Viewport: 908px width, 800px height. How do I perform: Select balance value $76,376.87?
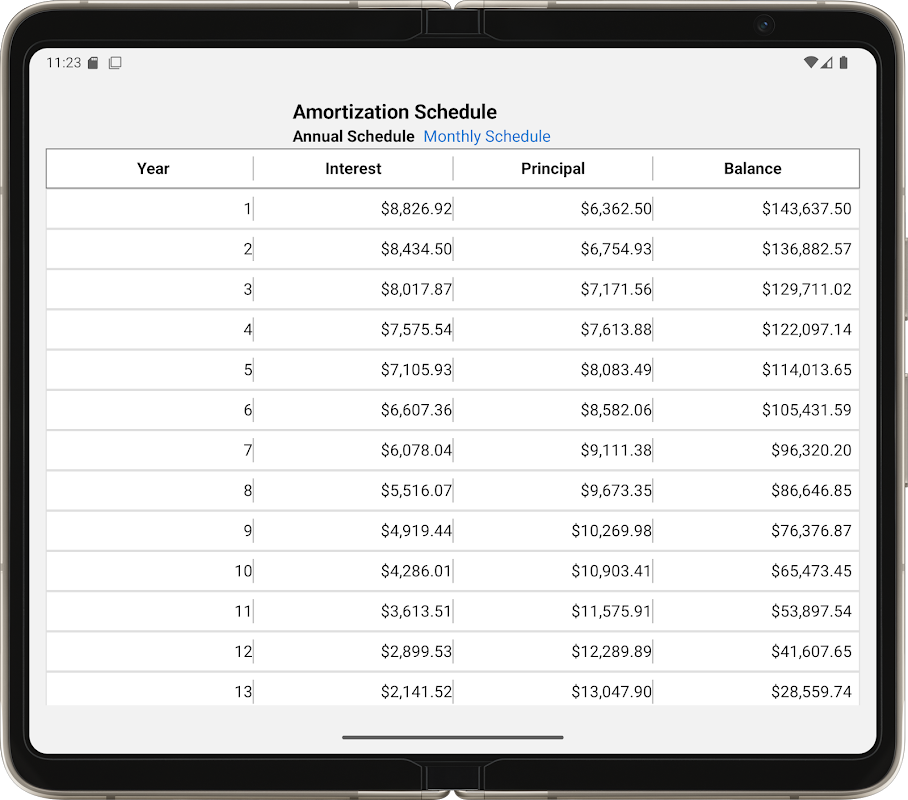click(x=811, y=531)
